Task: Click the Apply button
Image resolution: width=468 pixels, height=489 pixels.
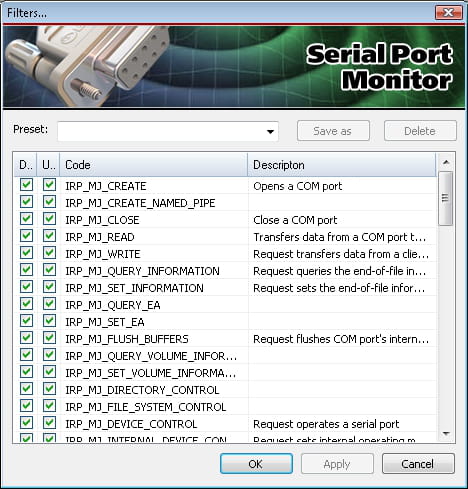Action: (337, 464)
